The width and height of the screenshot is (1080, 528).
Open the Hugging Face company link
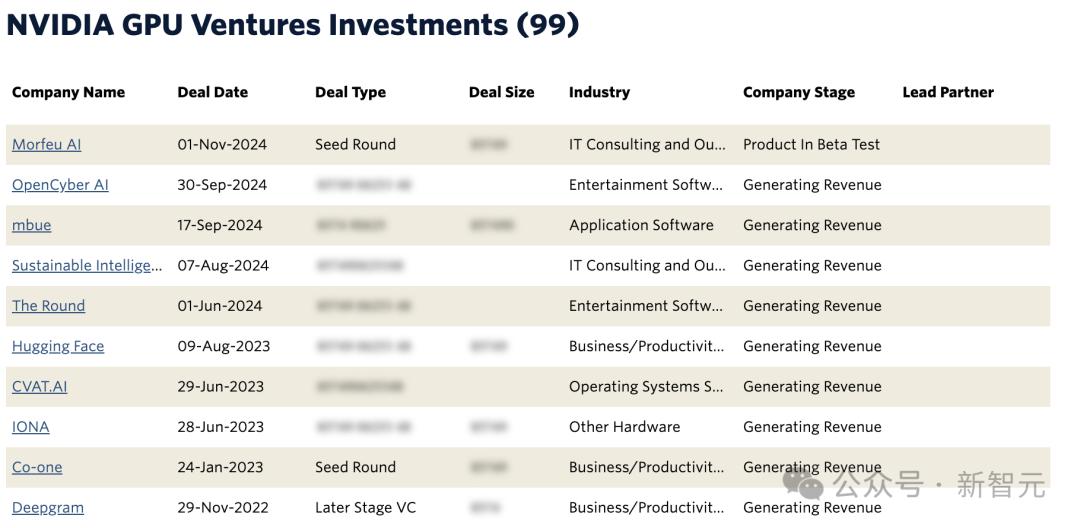58,346
